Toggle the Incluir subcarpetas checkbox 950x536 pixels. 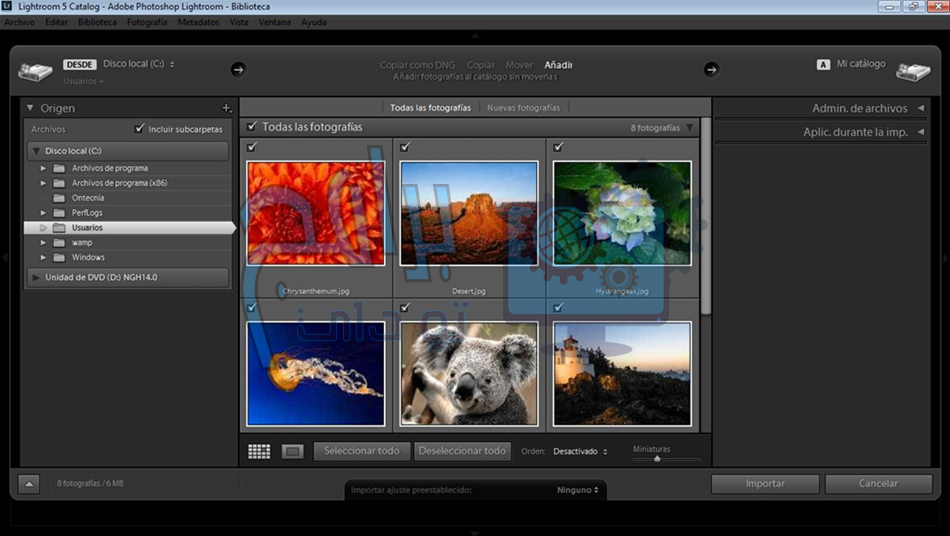140,129
